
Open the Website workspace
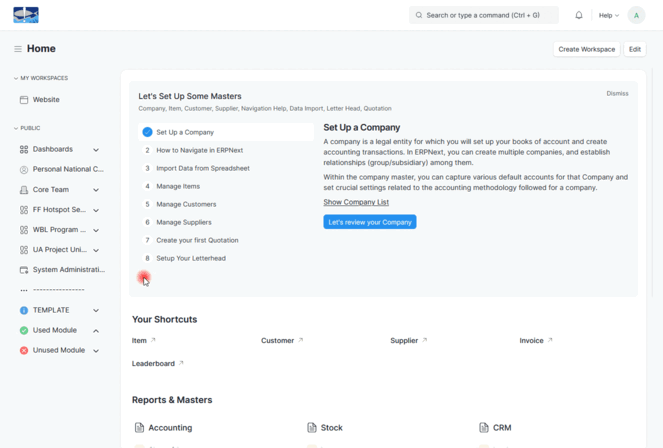pos(46,100)
